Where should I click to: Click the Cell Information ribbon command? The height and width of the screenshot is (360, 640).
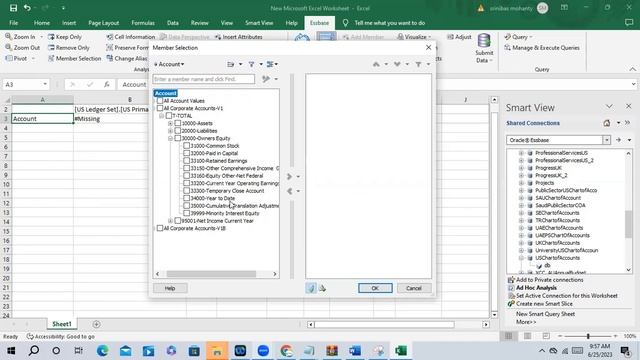[131, 37]
